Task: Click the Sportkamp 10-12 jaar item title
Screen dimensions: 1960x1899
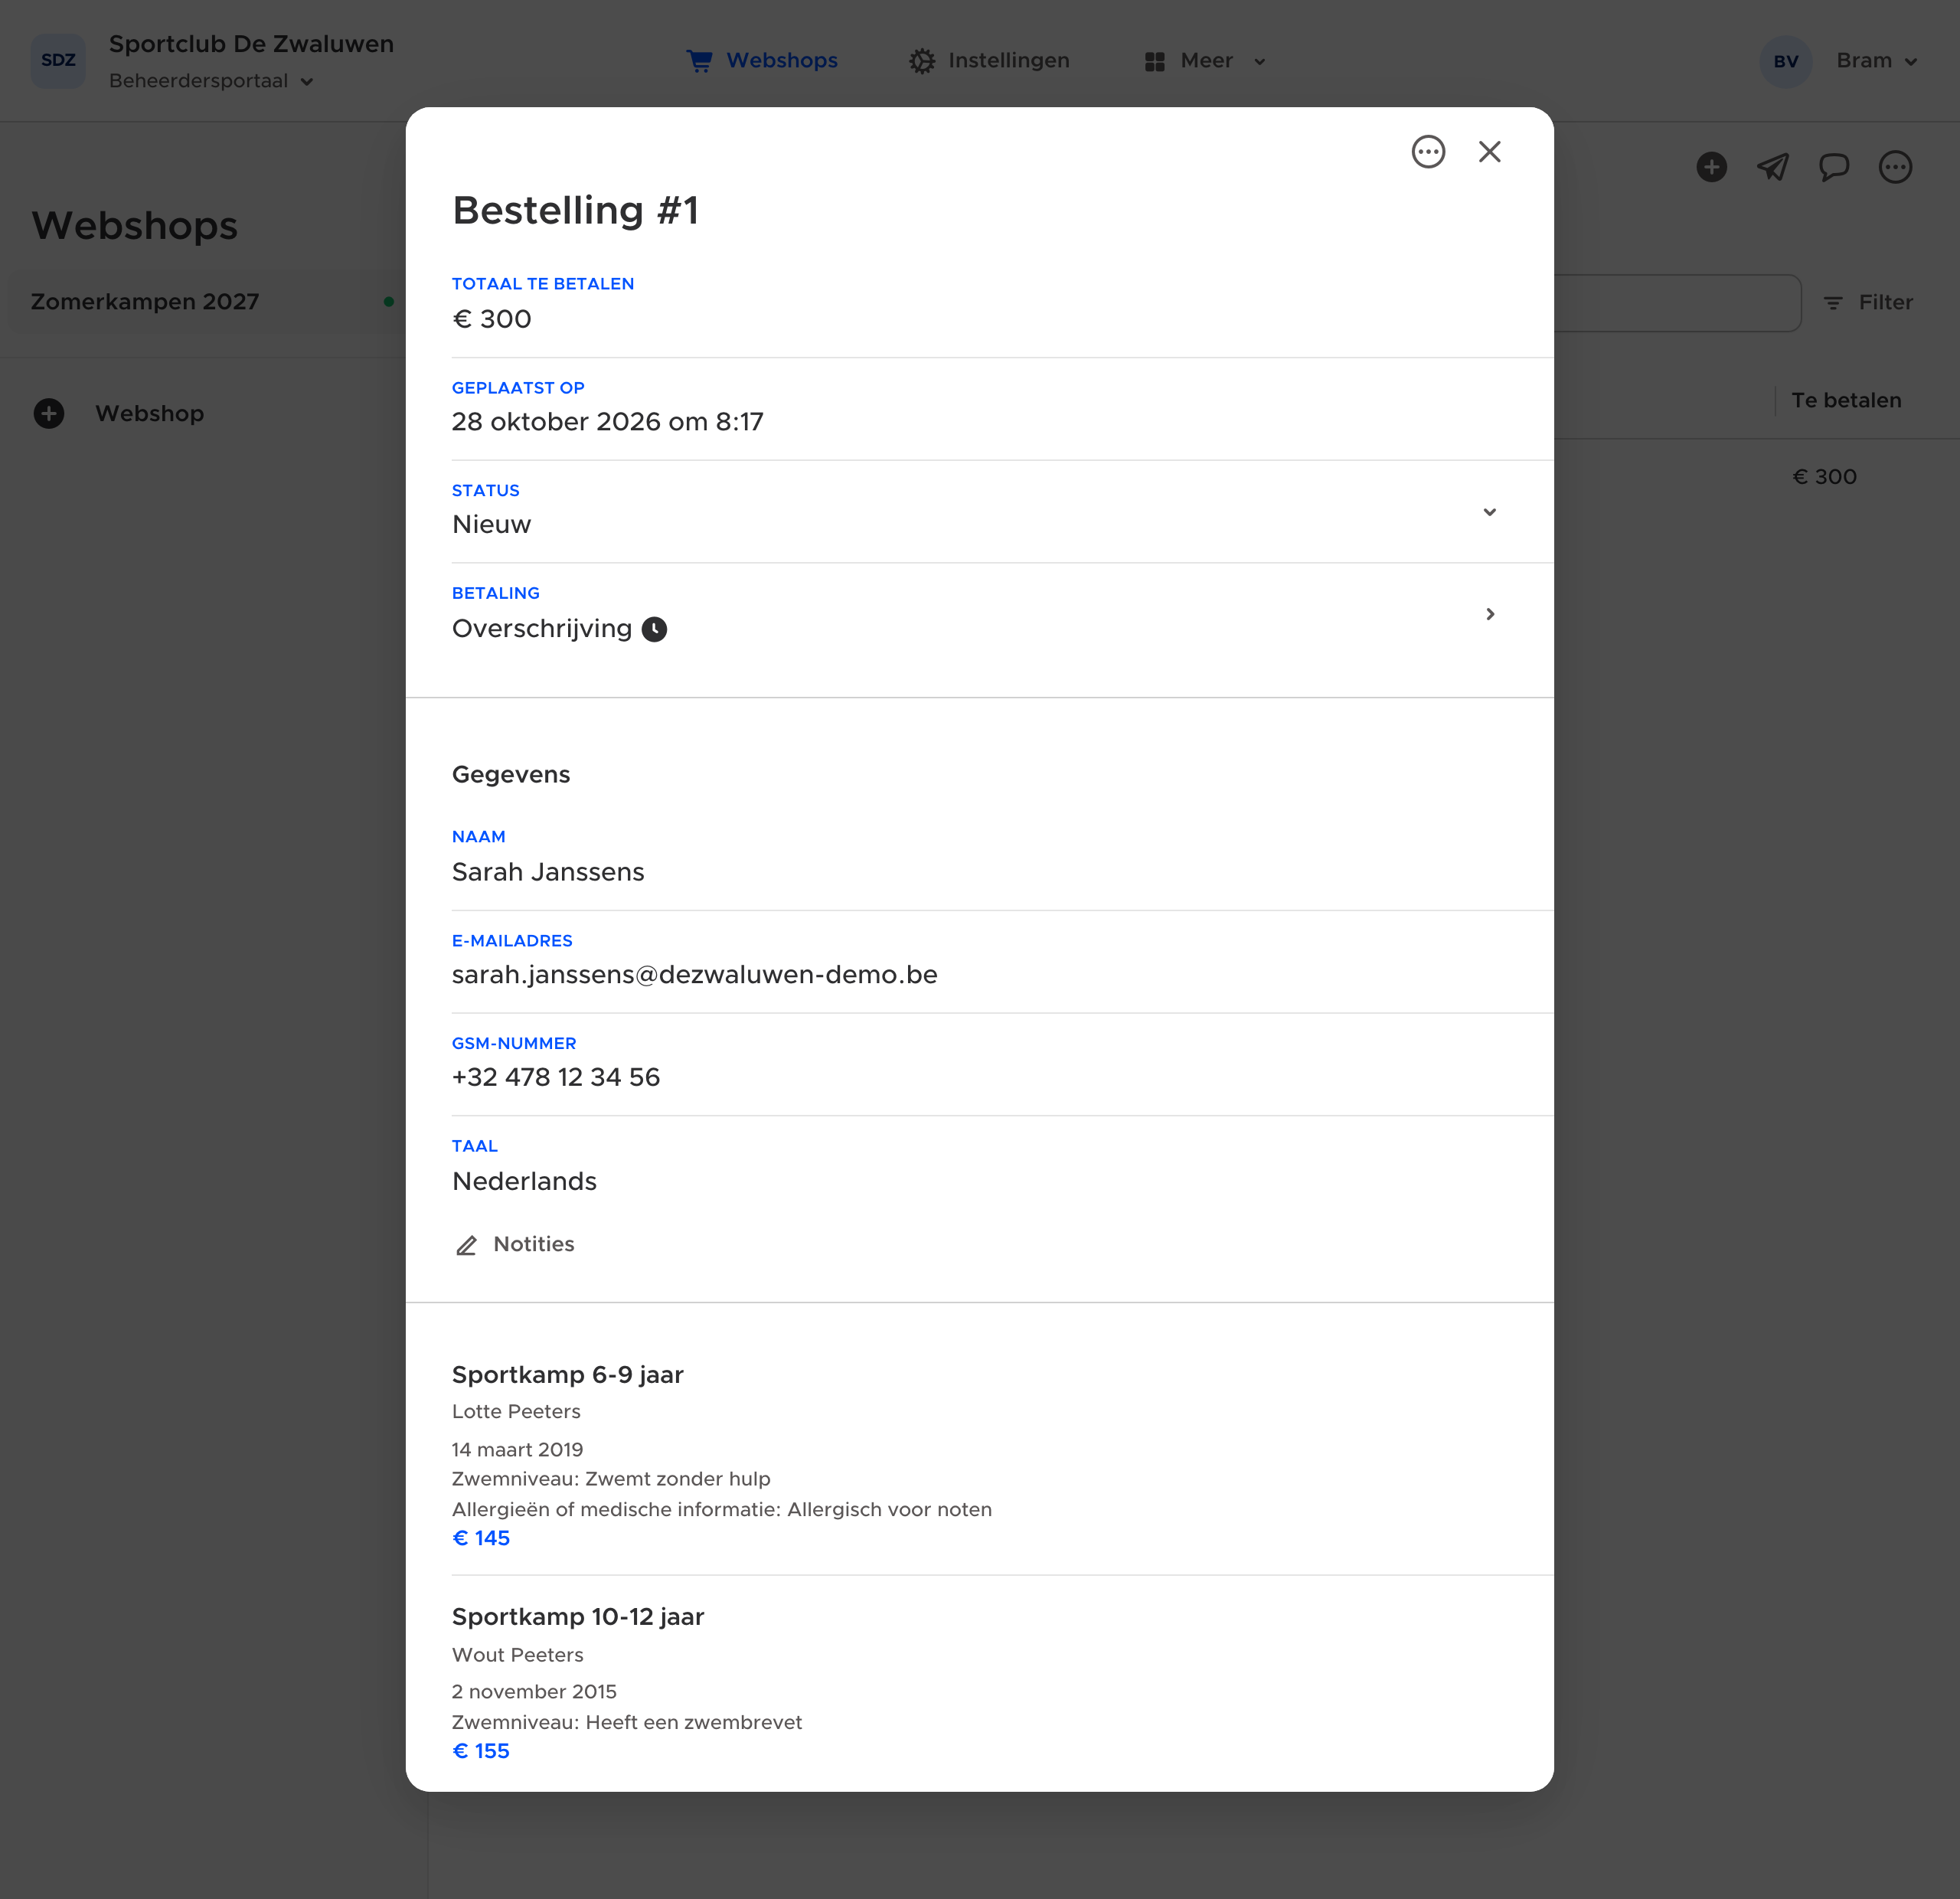Action: (x=578, y=1616)
